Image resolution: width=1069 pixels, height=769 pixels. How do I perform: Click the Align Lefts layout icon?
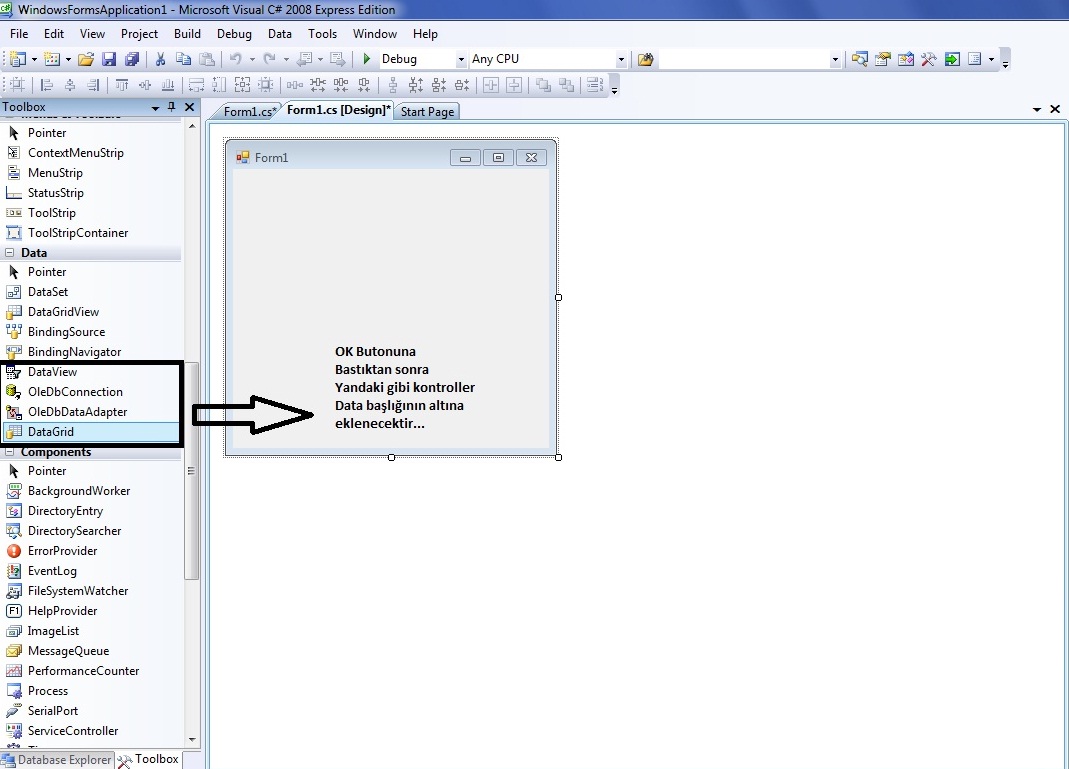pos(44,86)
